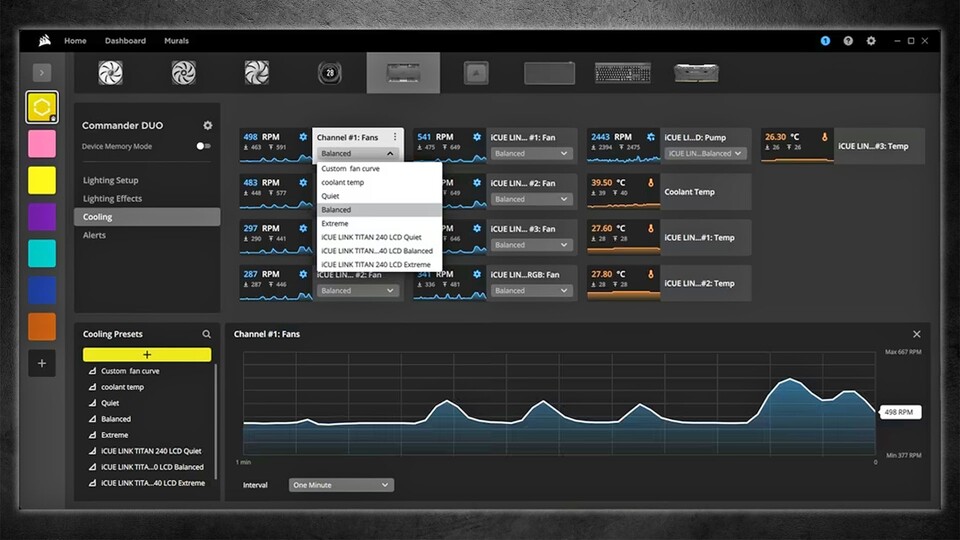Open settings gear on 498 RPM sensor

click(x=303, y=137)
